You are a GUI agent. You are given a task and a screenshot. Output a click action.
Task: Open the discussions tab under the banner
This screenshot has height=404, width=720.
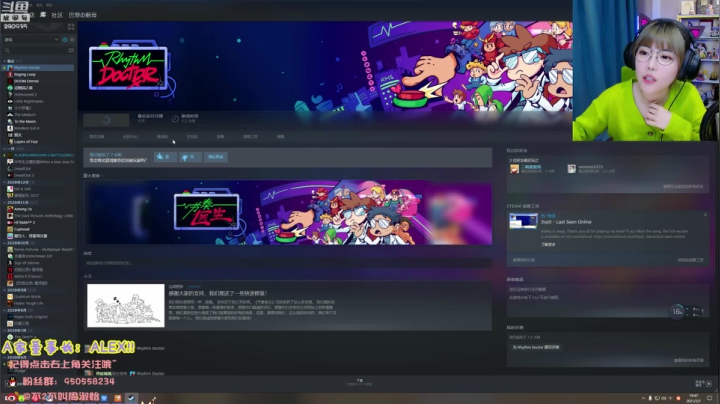[x=192, y=137]
